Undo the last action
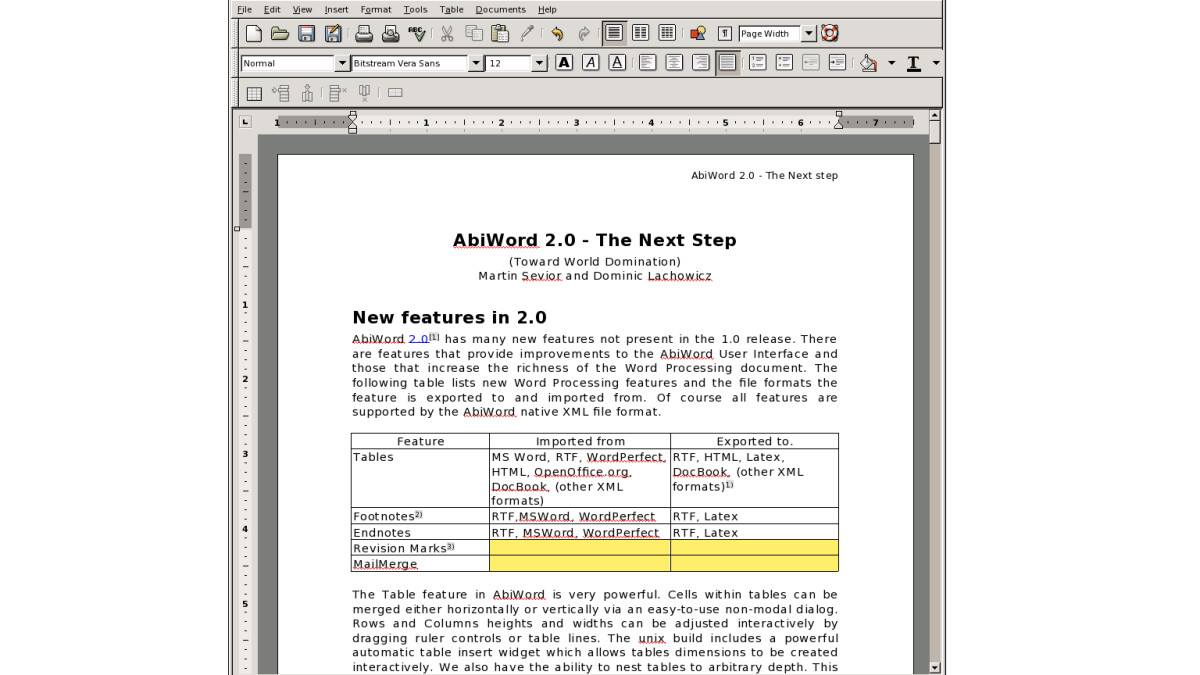1200x675 pixels. (557, 34)
